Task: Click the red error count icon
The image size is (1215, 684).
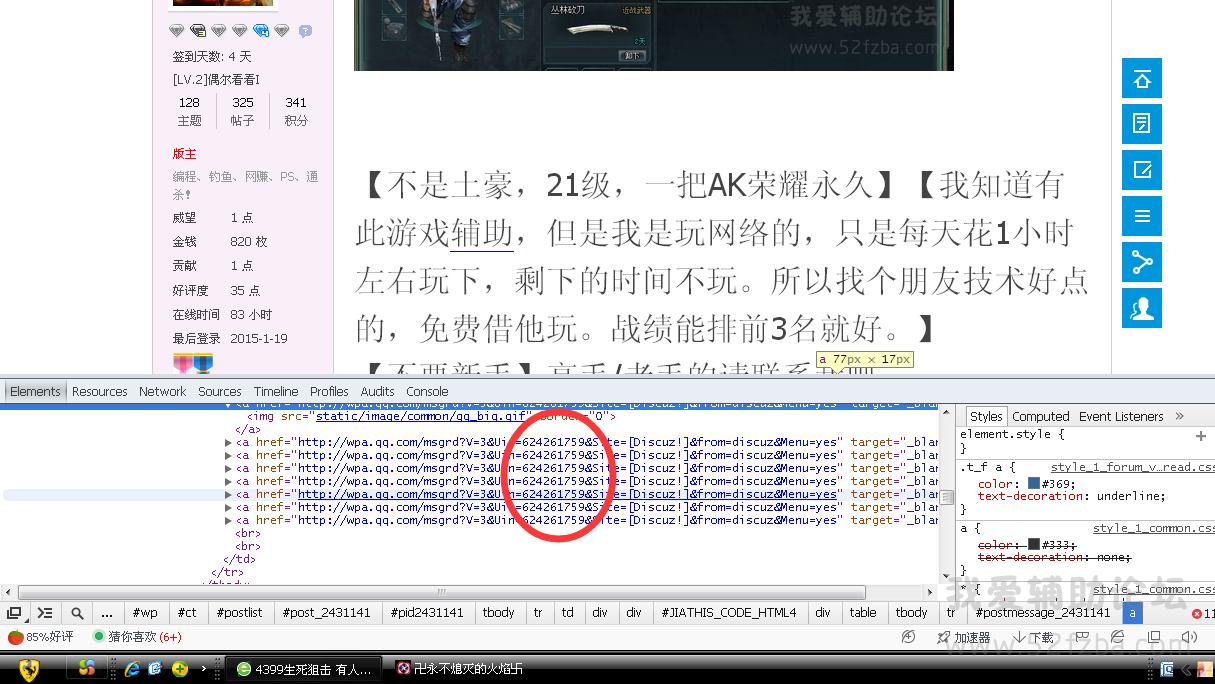Action: [x=1197, y=613]
